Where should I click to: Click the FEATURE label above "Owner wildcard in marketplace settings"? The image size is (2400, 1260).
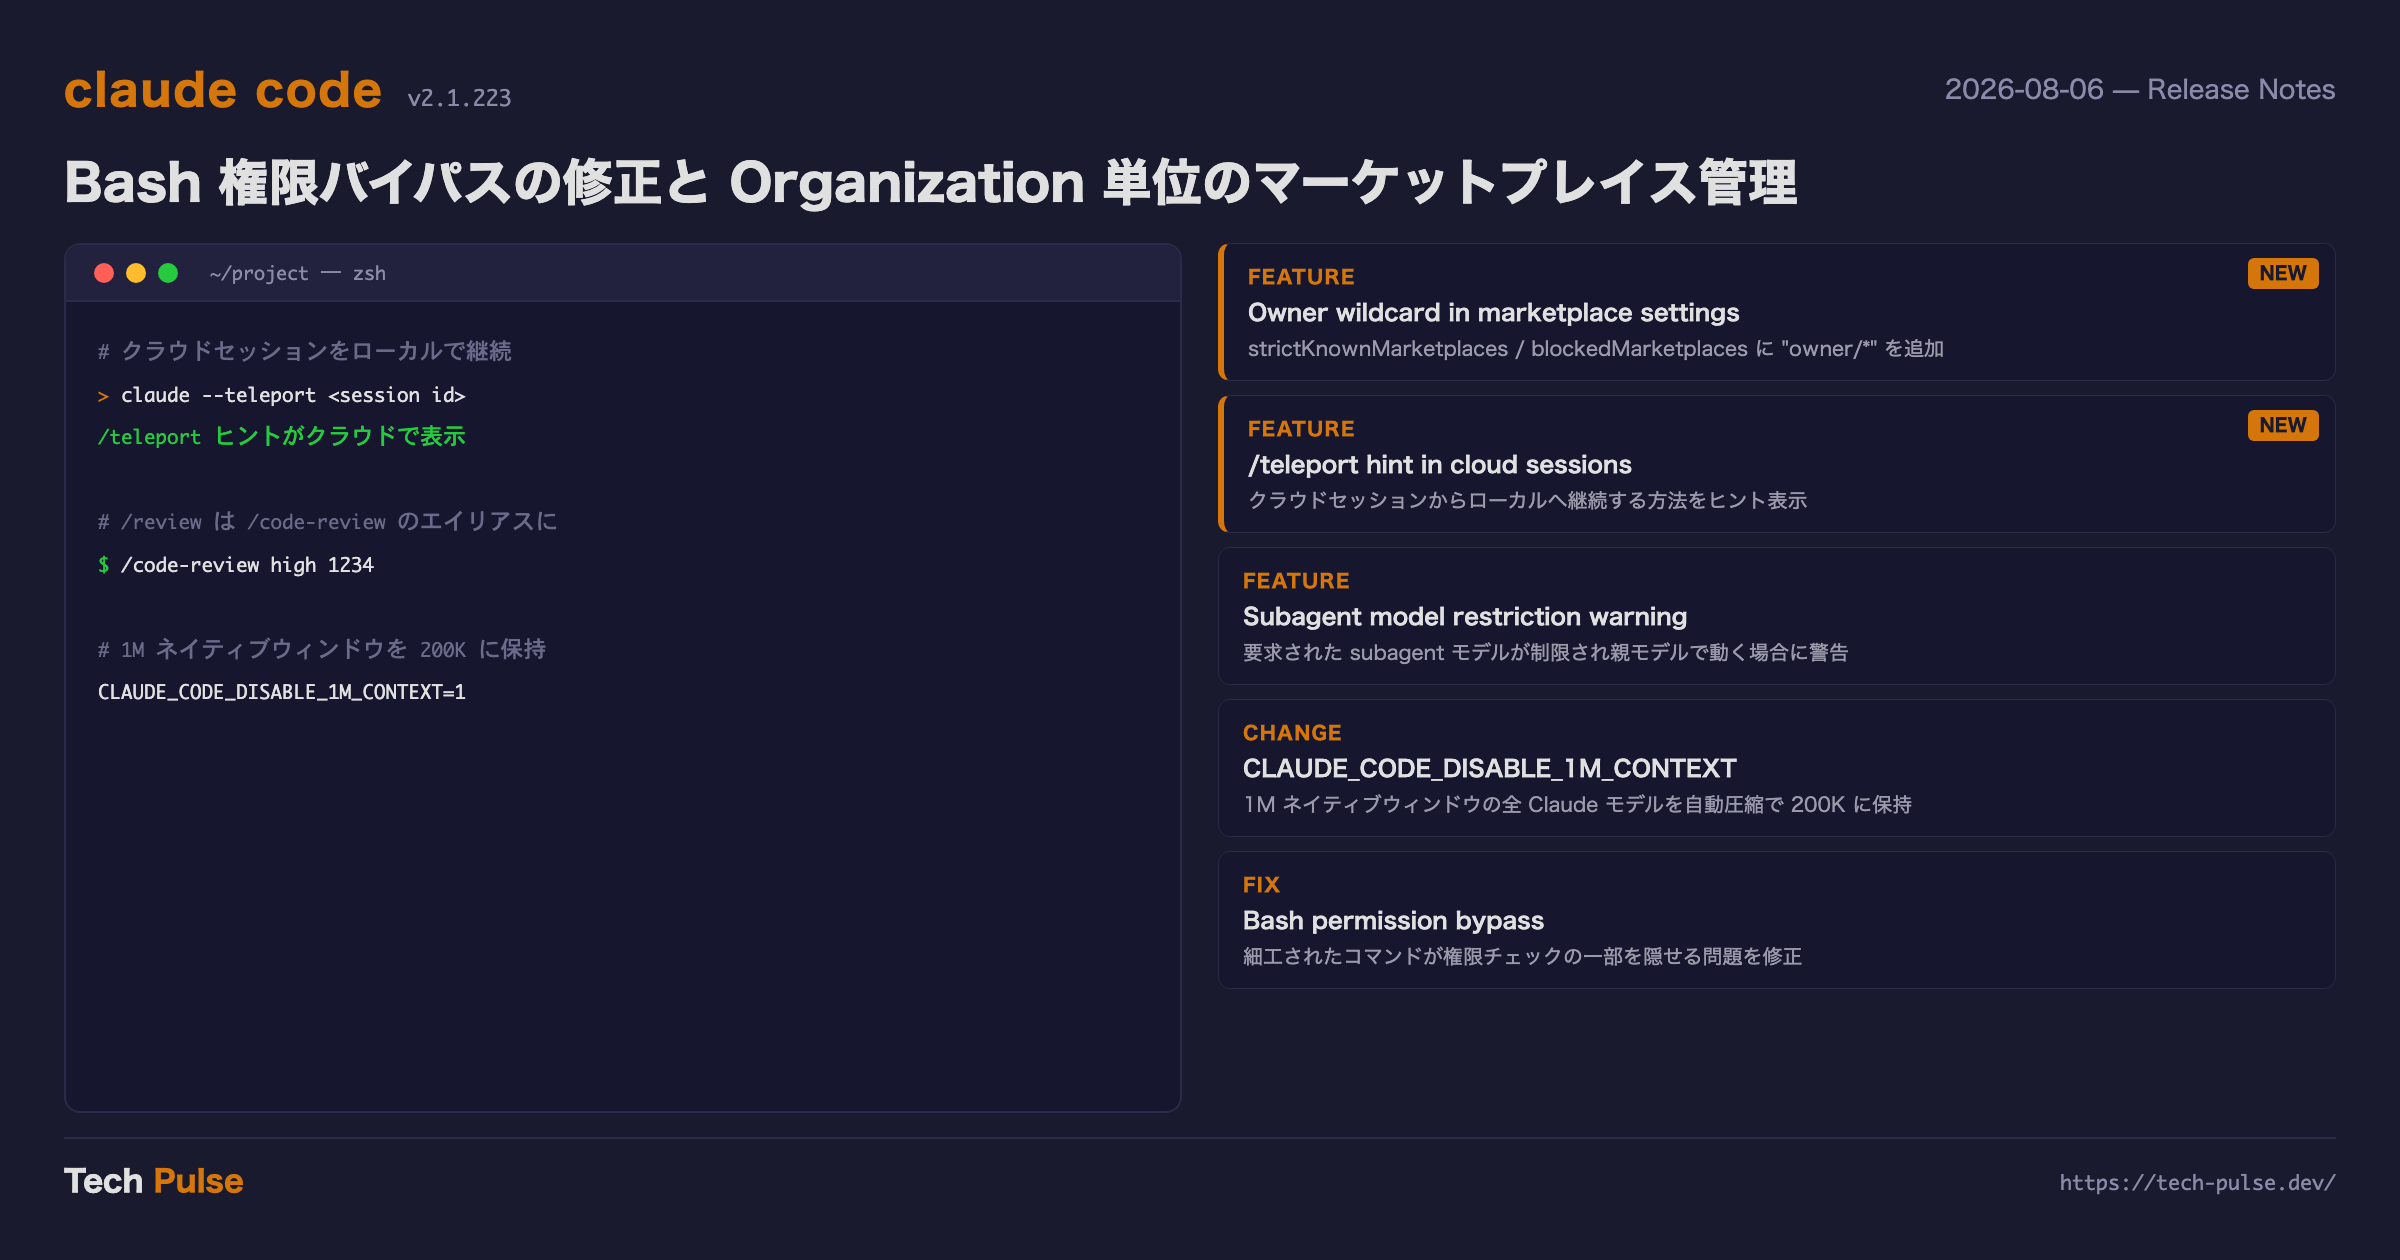tap(1301, 277)
